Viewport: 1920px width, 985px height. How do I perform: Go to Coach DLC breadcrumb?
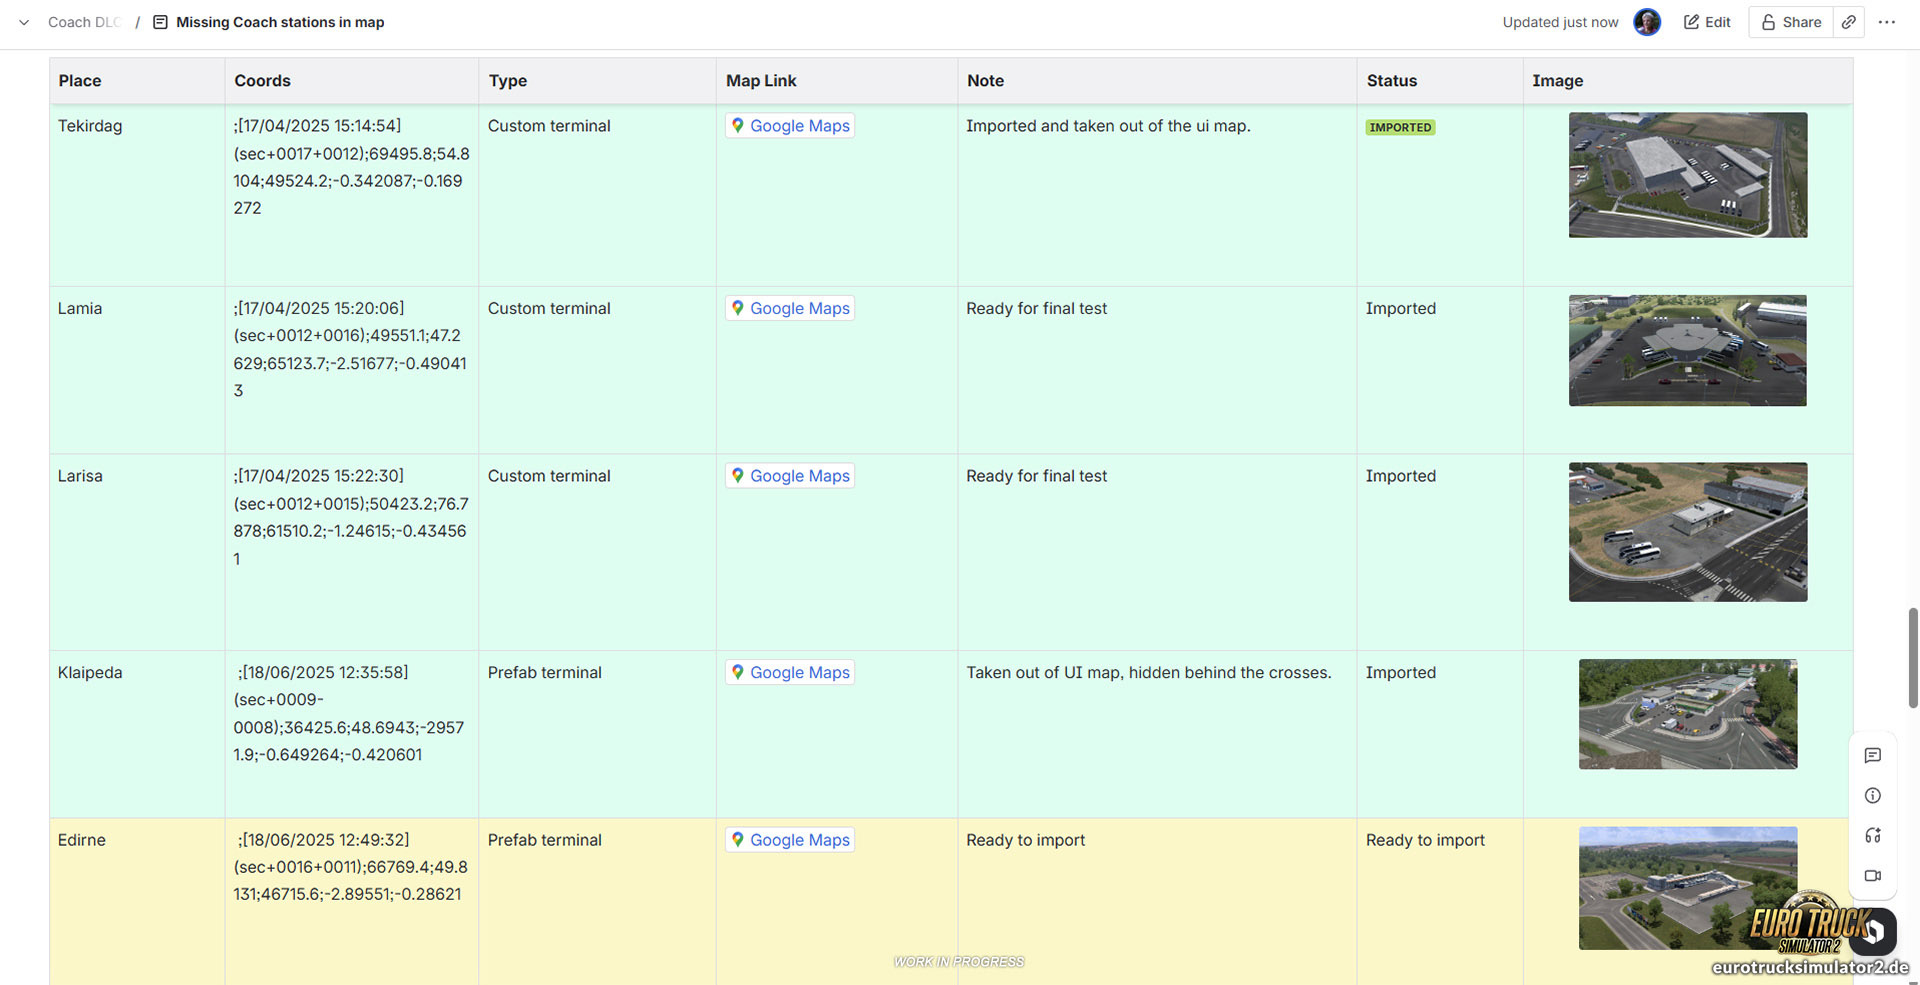[84, 22]
